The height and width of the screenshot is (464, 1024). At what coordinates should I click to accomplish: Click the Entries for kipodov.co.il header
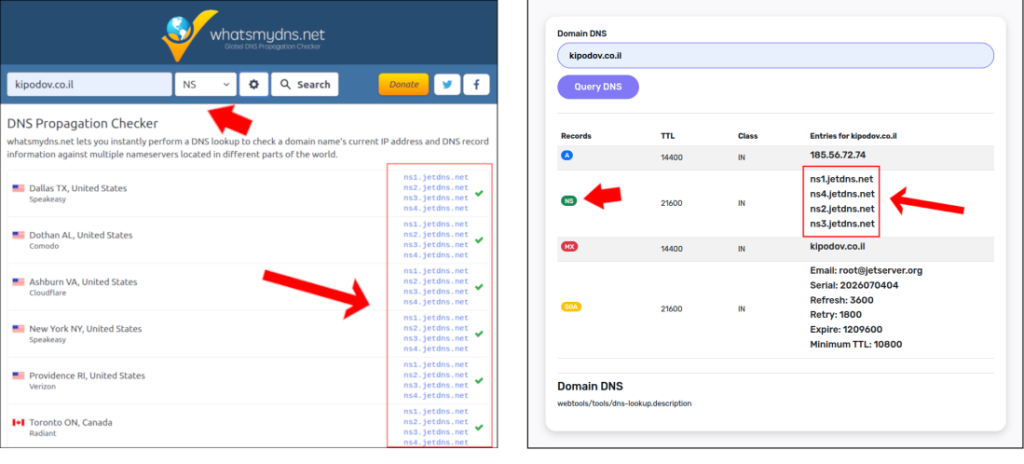pyautogui.click(x=854, y=137)
